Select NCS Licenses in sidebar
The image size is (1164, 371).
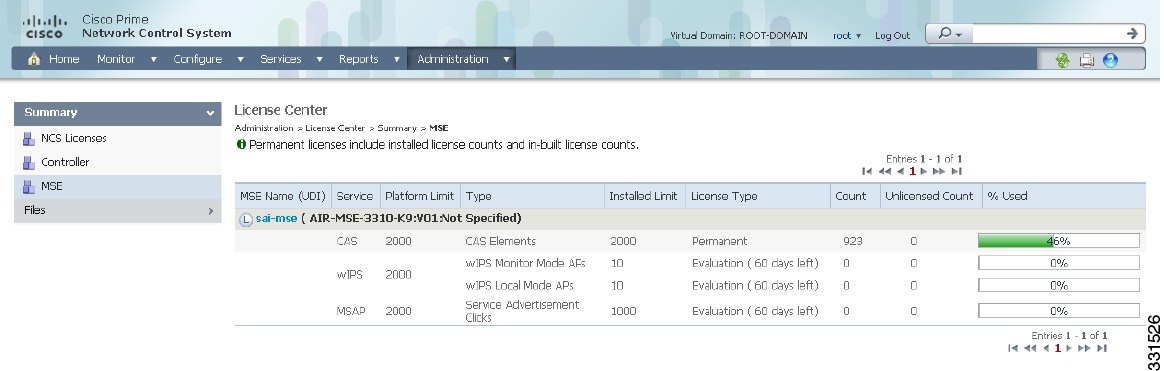pyautogui.click(x=73, y=138)
